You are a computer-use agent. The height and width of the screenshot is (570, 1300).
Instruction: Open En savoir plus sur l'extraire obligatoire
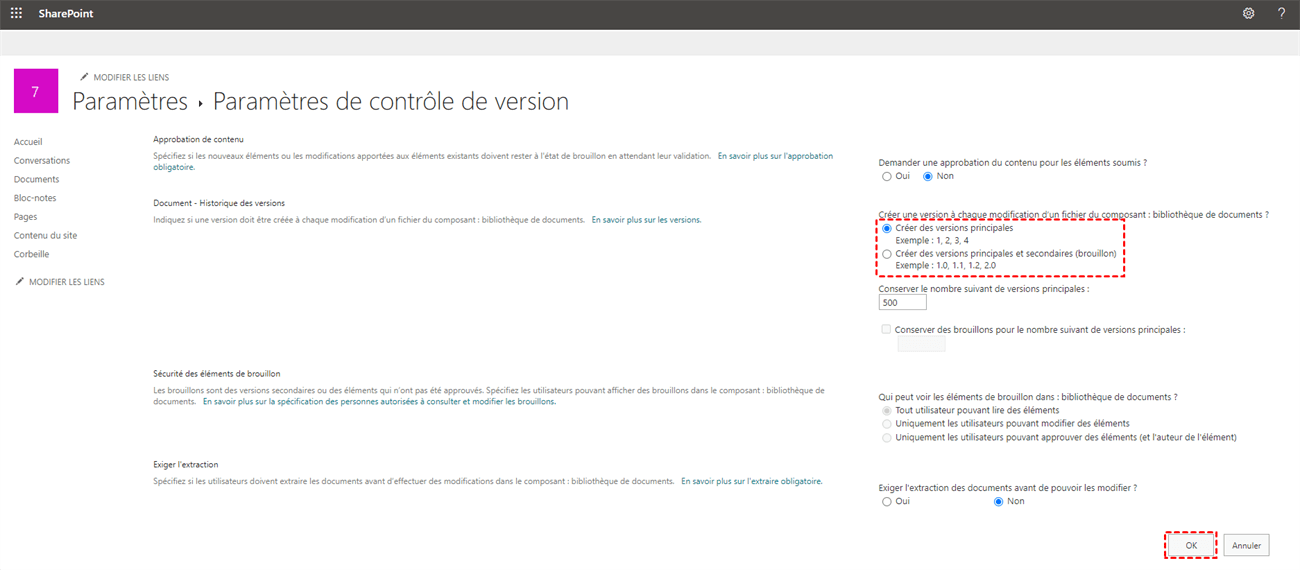(x=752, y=481)
